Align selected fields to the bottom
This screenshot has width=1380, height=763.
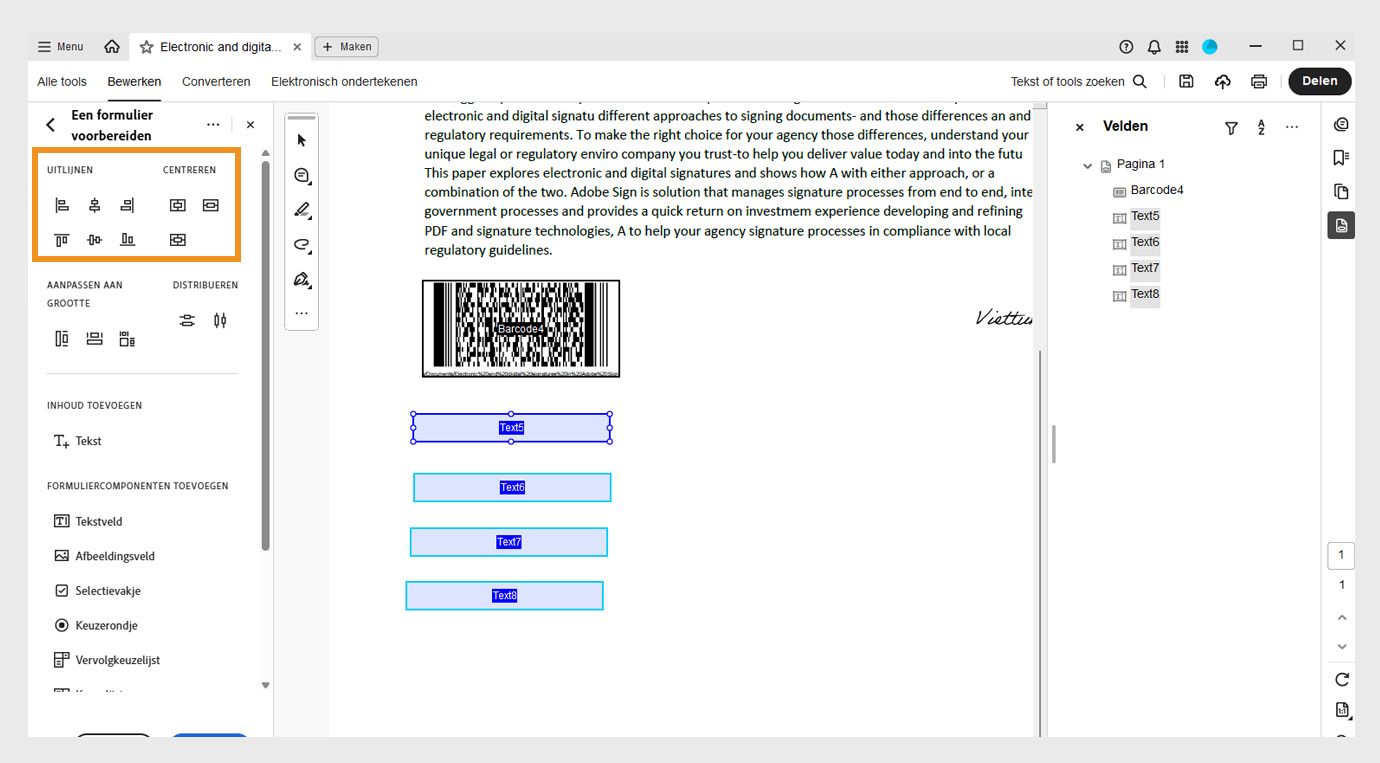coord(127,240)
